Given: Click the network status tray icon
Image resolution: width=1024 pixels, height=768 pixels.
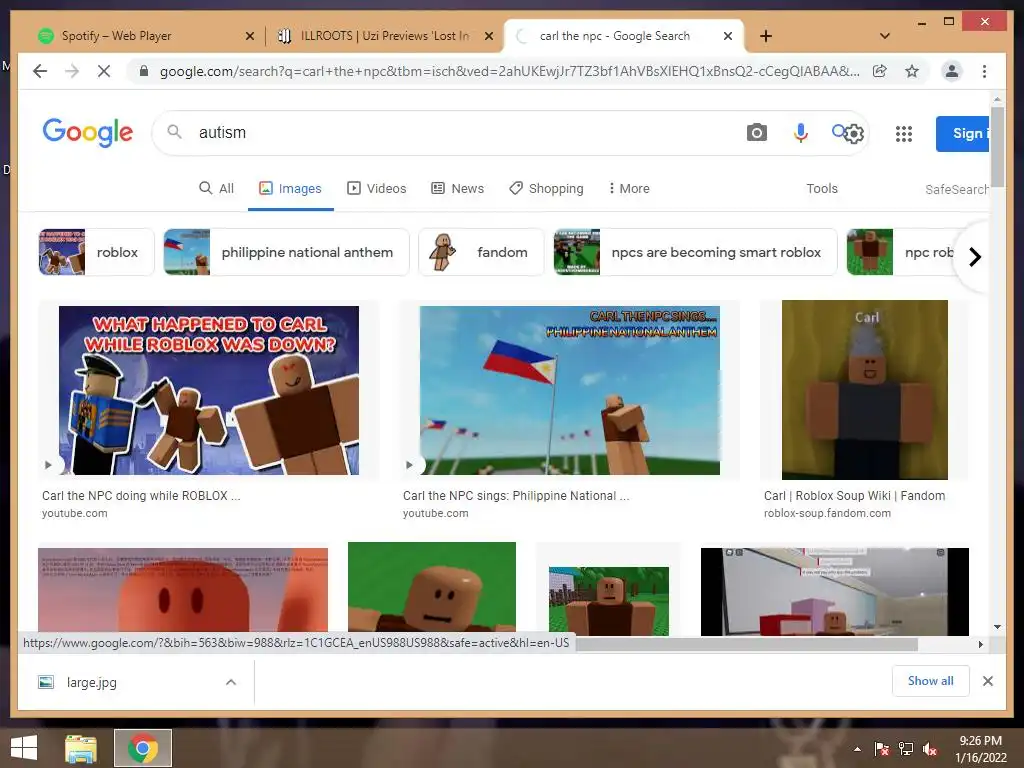Looking at the screenshot, I should point(906,749).
